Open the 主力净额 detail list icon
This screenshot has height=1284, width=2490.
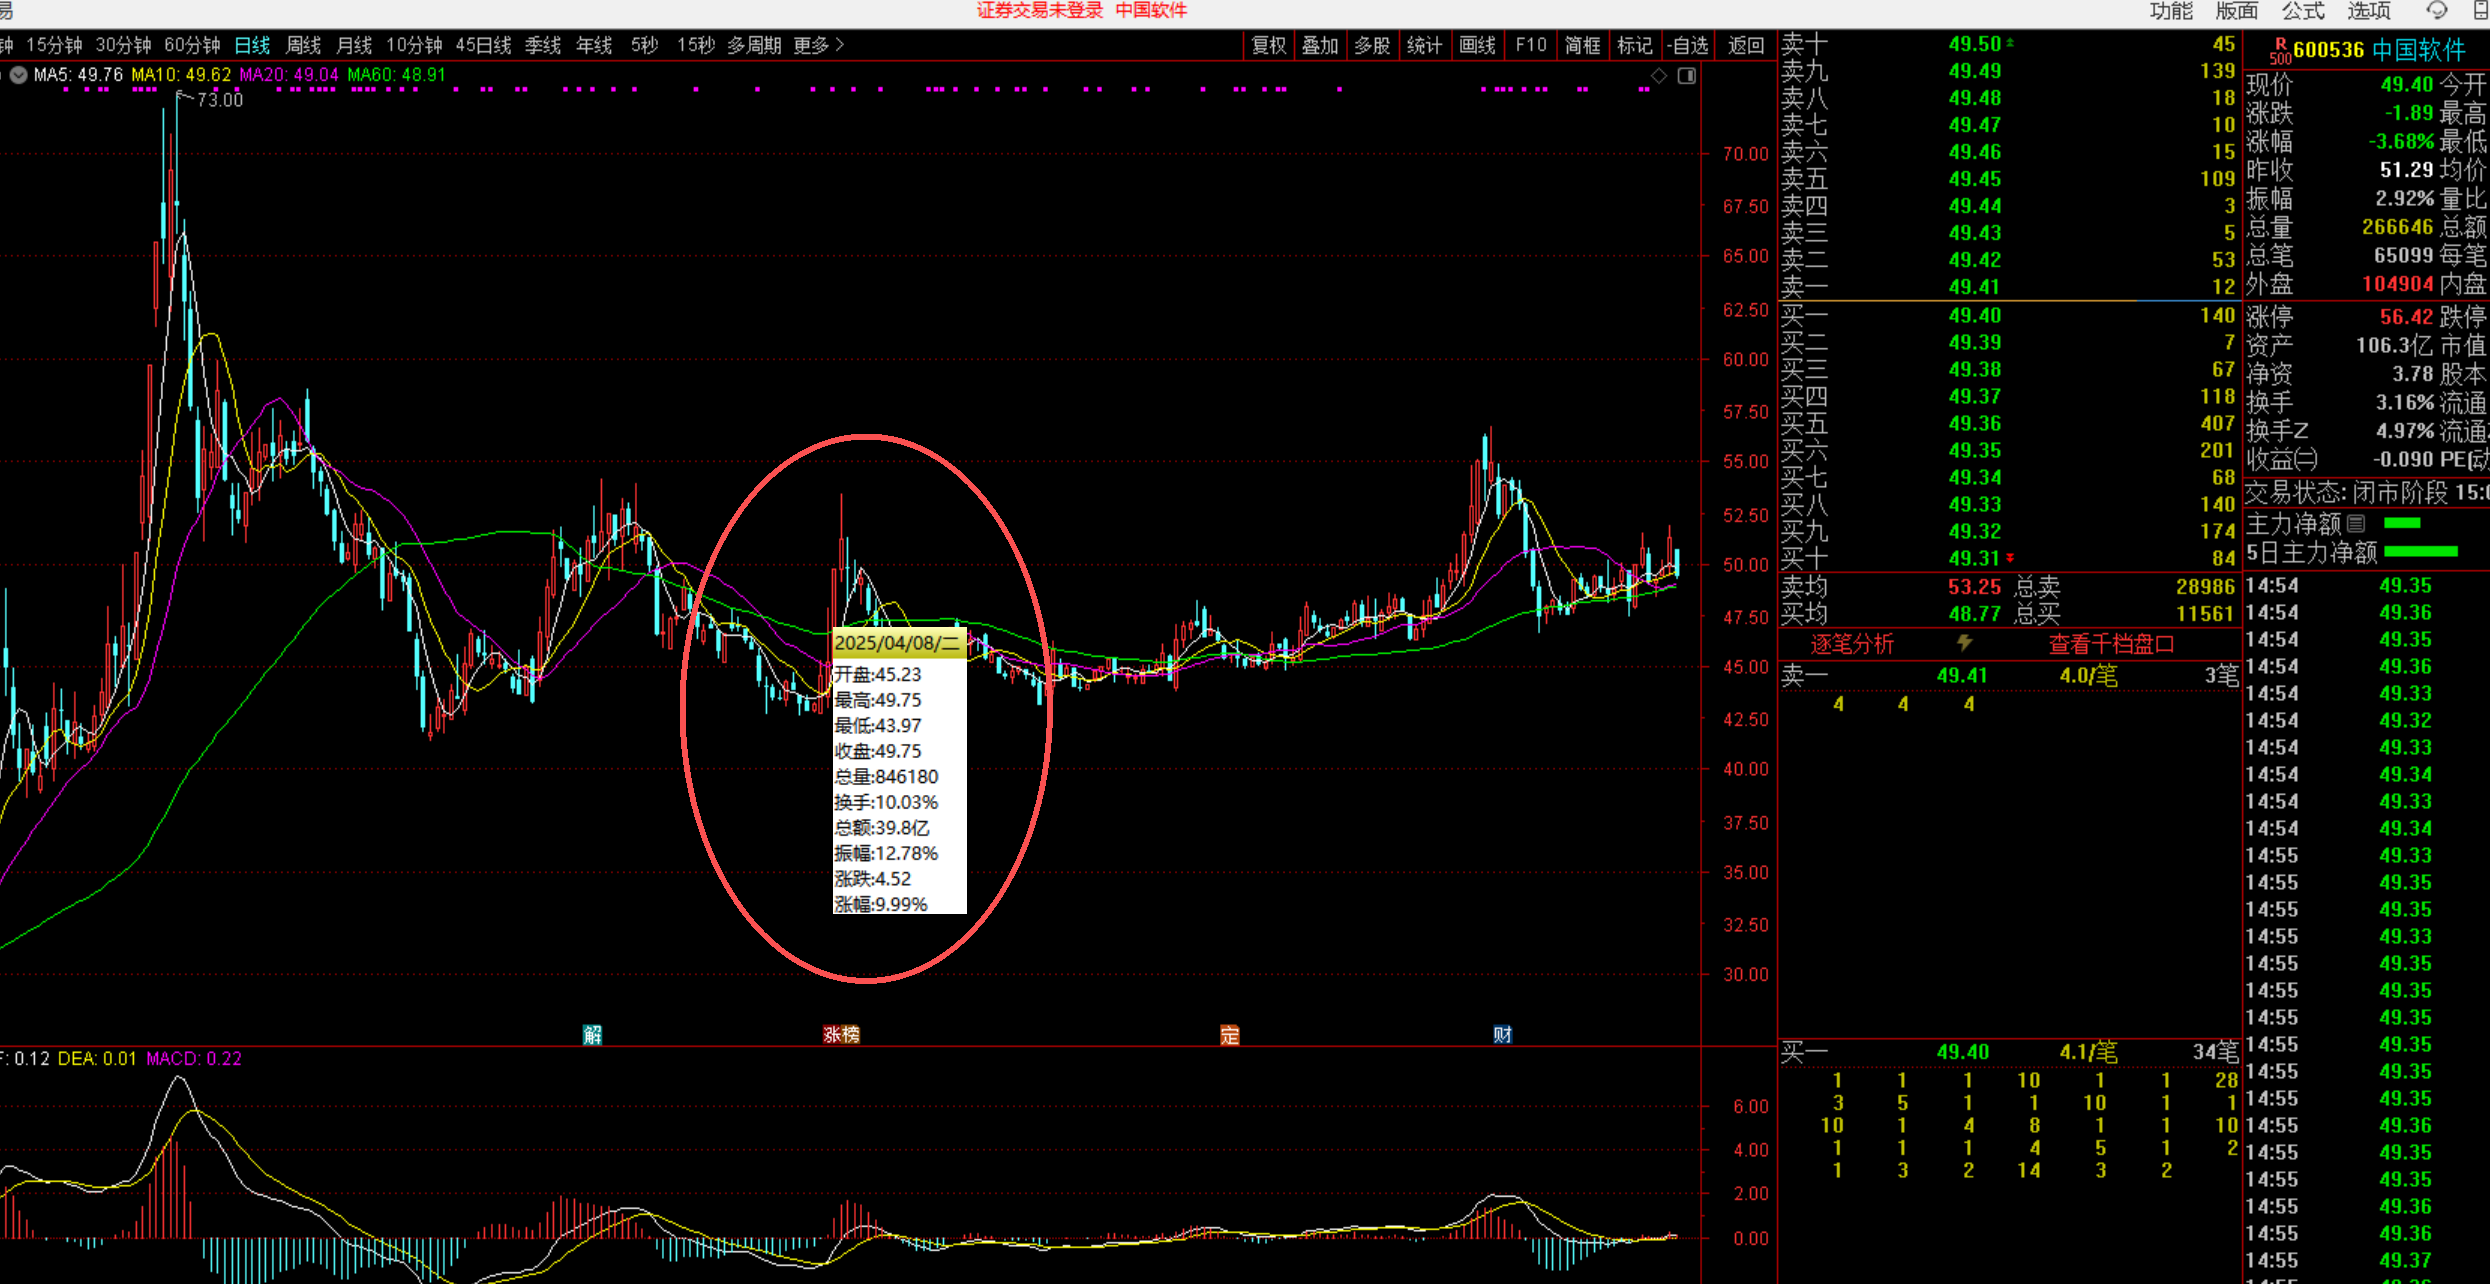pos(2356,523)
